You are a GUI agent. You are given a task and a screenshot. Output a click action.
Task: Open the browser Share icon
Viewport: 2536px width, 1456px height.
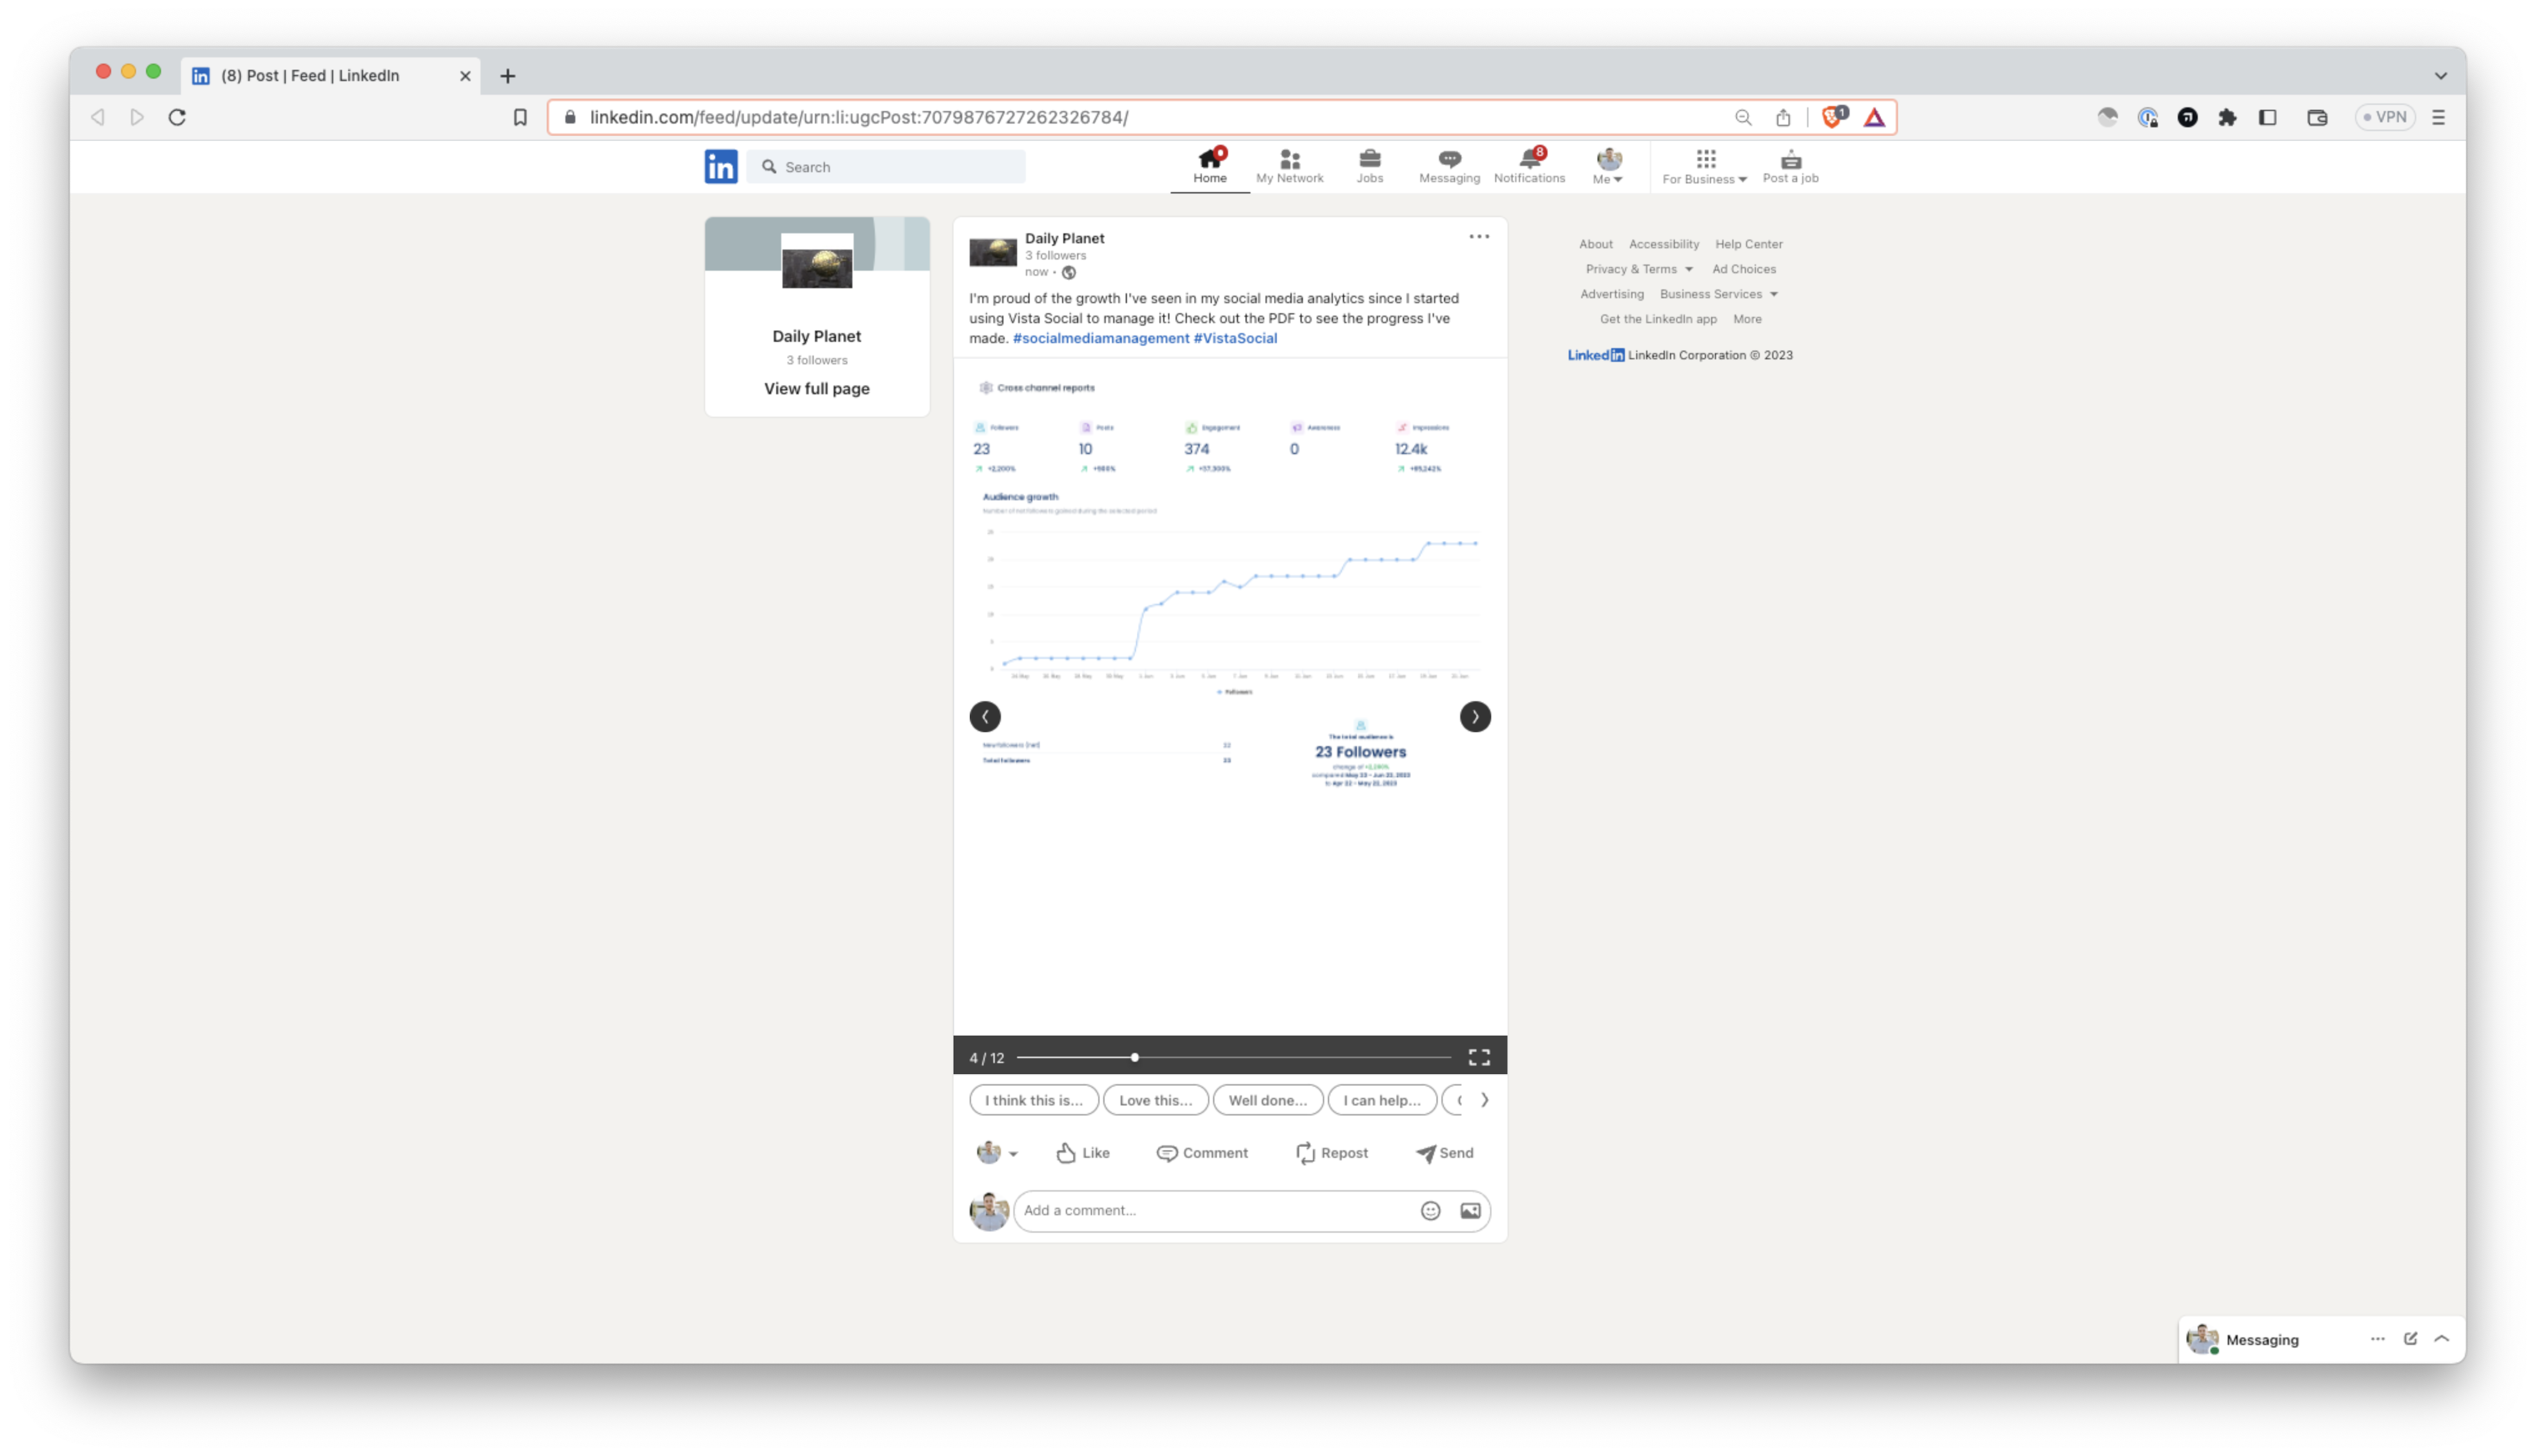[x=1782, y=117]
